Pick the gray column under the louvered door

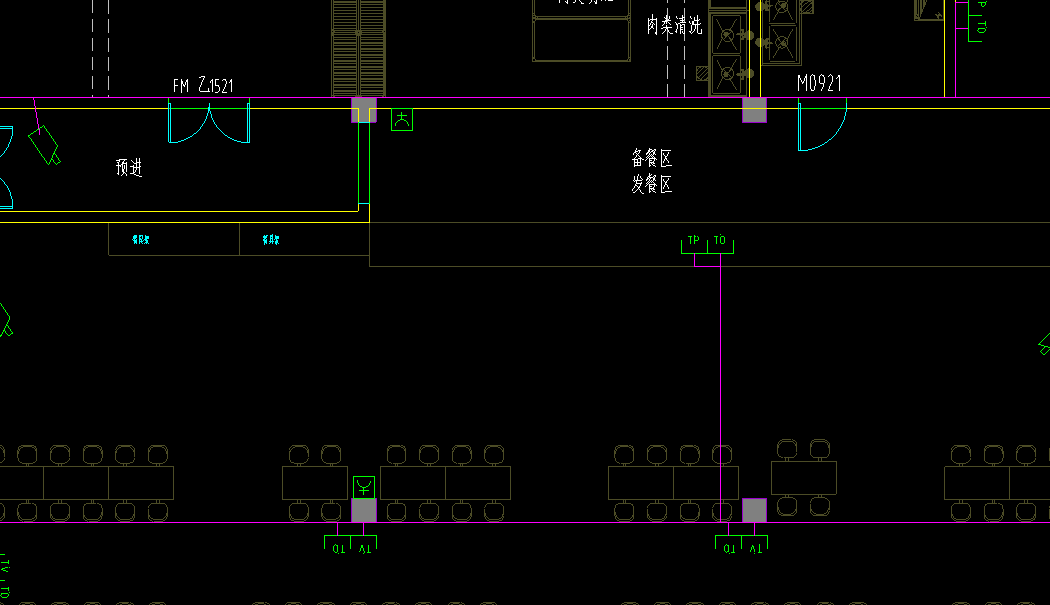pyautogui.click(x=364, y=110)
